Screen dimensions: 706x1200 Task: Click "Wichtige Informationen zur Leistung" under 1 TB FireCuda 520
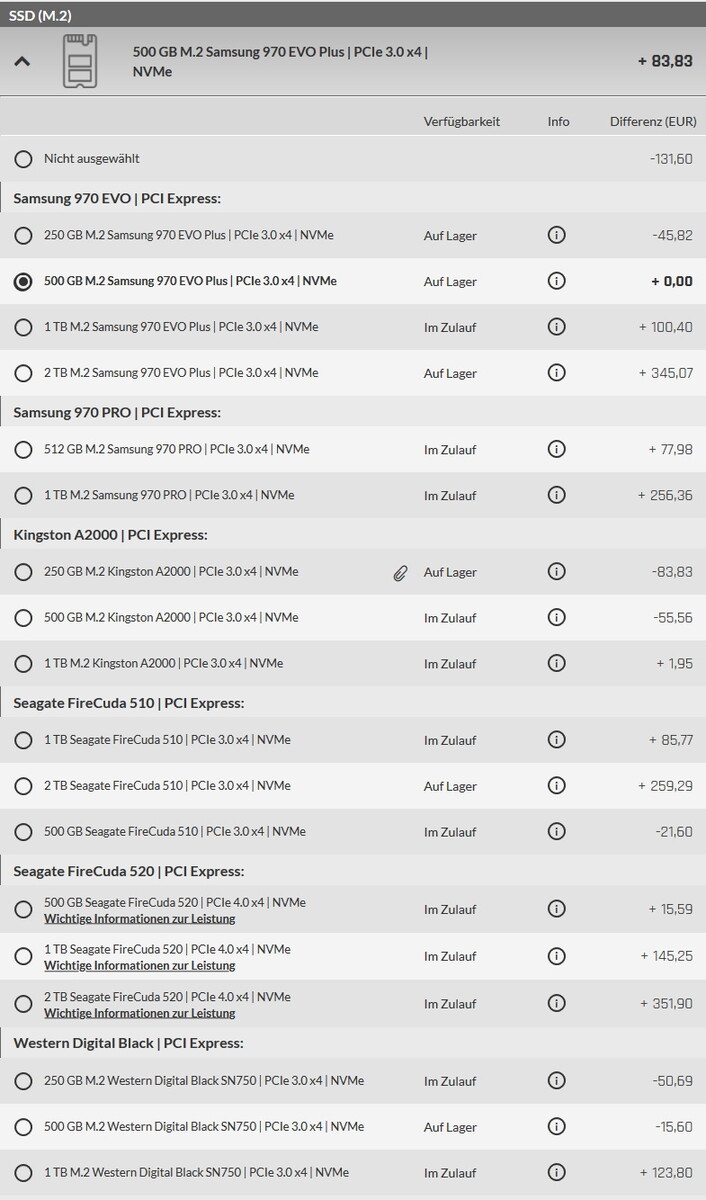(139, 966)
